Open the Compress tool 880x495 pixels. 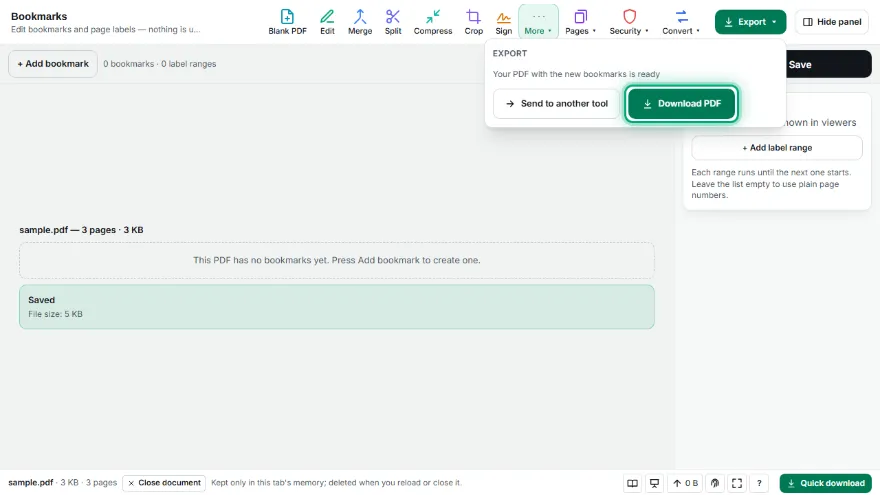[x=433, y=22]
